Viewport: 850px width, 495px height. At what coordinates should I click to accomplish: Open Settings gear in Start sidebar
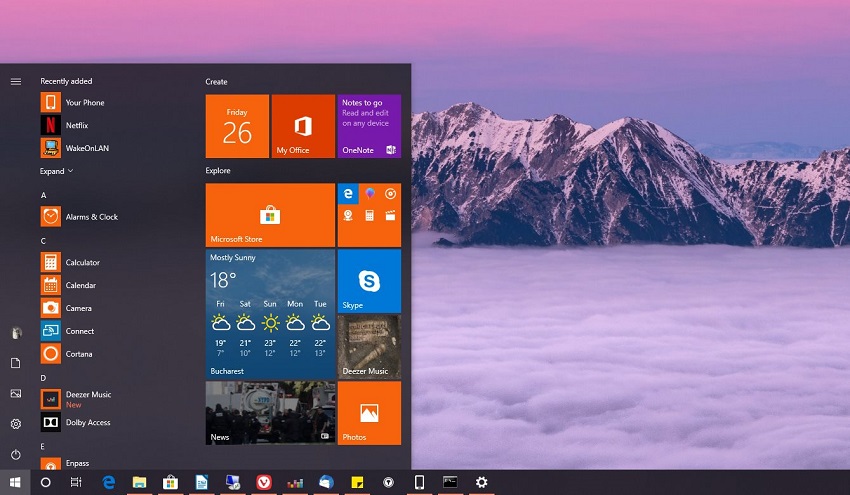tap(16, 424)
